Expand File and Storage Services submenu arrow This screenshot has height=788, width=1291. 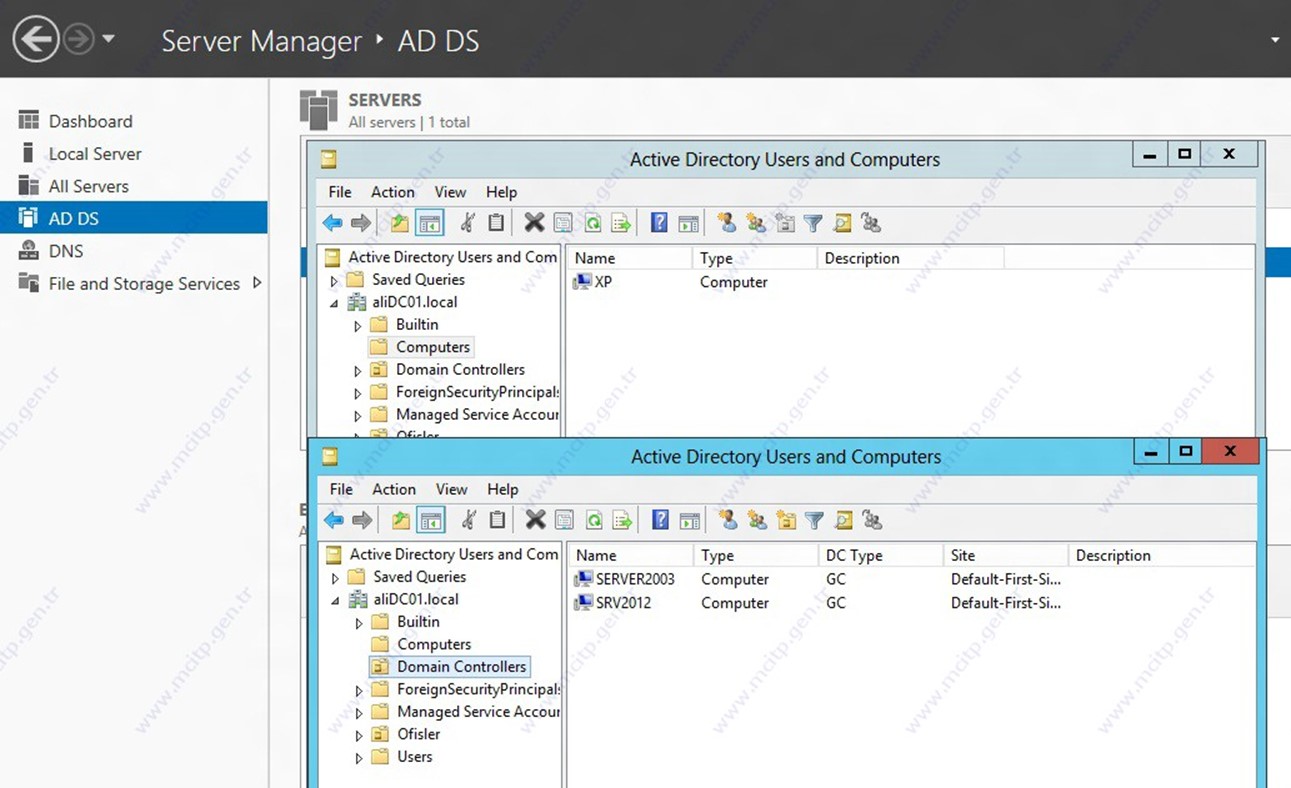[257, 283]
